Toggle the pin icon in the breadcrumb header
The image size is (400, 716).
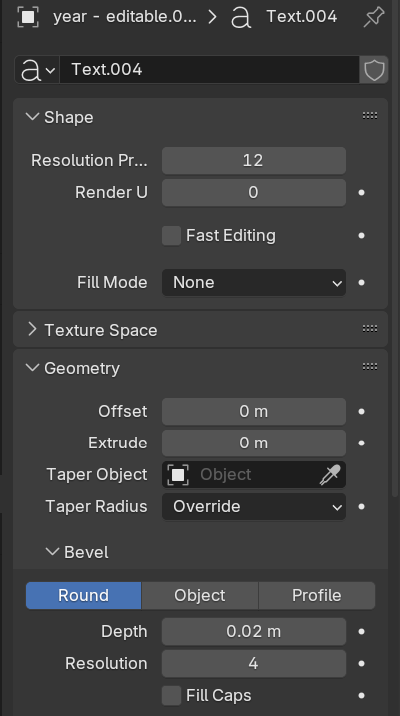(x=374, y=17)
